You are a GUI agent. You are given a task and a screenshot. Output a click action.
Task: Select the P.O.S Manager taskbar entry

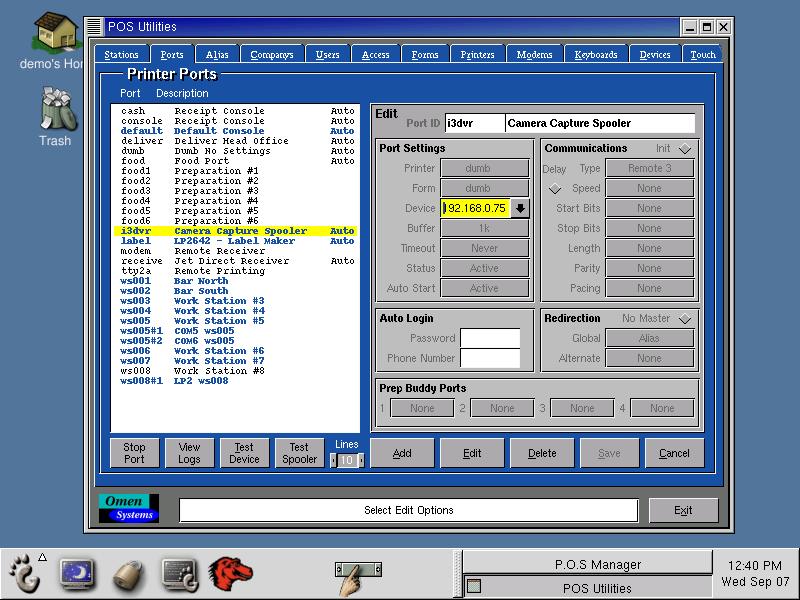(587, 564)
